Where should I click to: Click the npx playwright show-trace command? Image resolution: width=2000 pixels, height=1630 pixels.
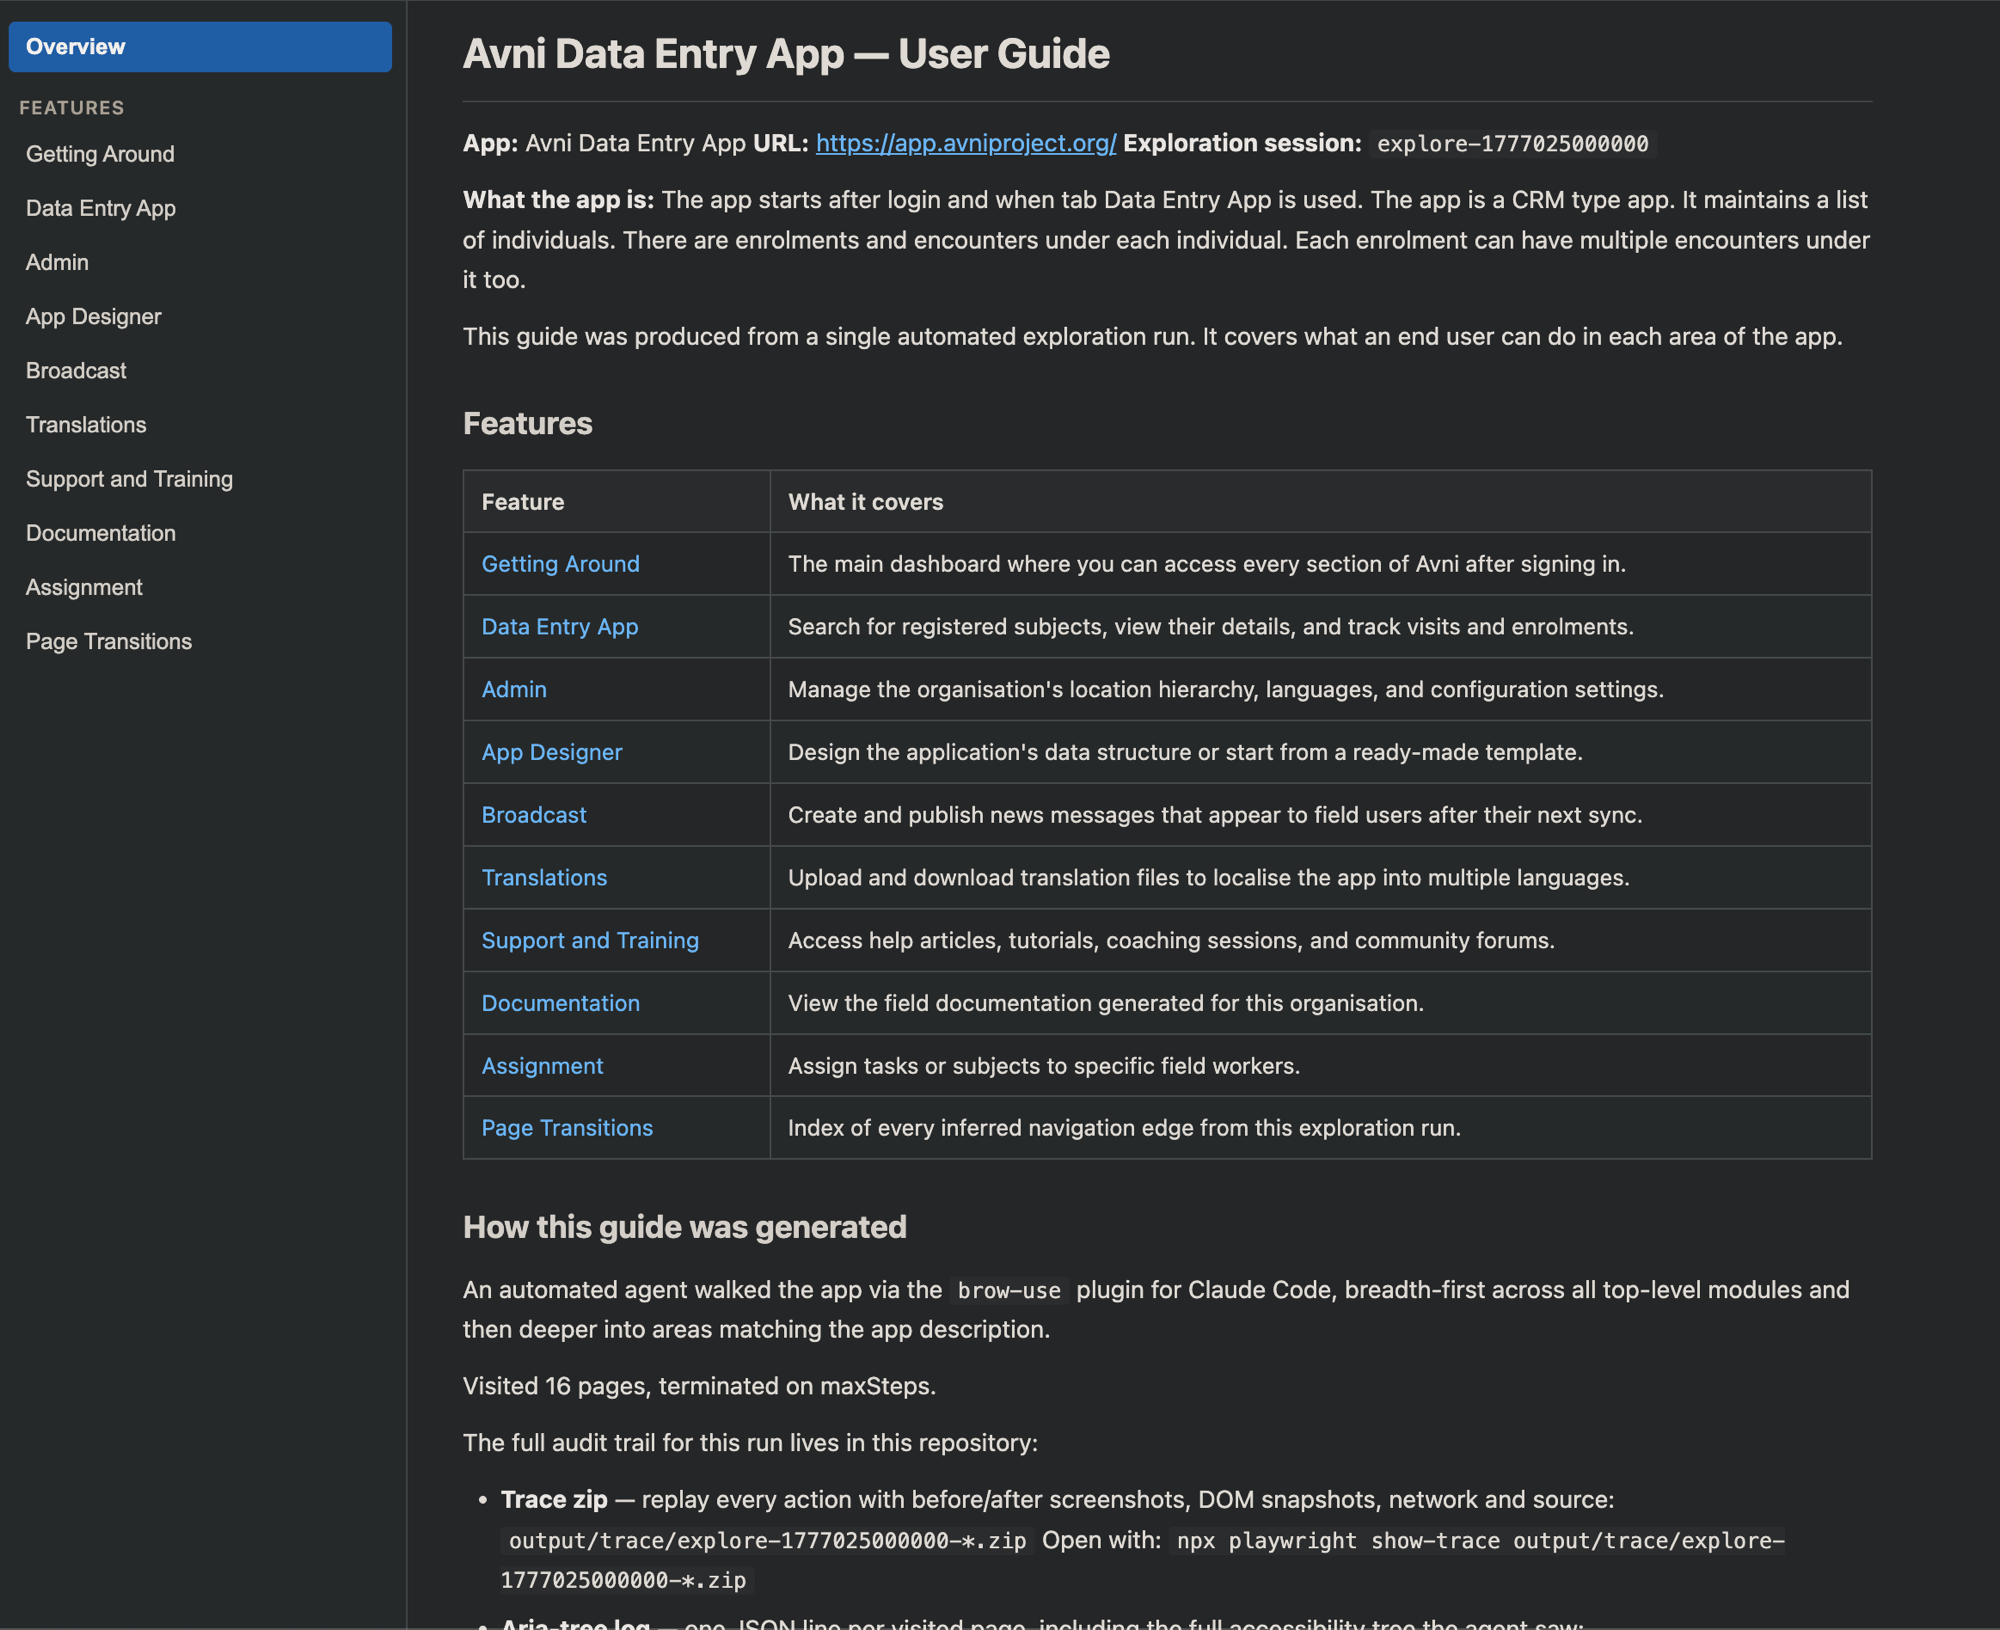pyautogui.click(x=1142, y=1560)
